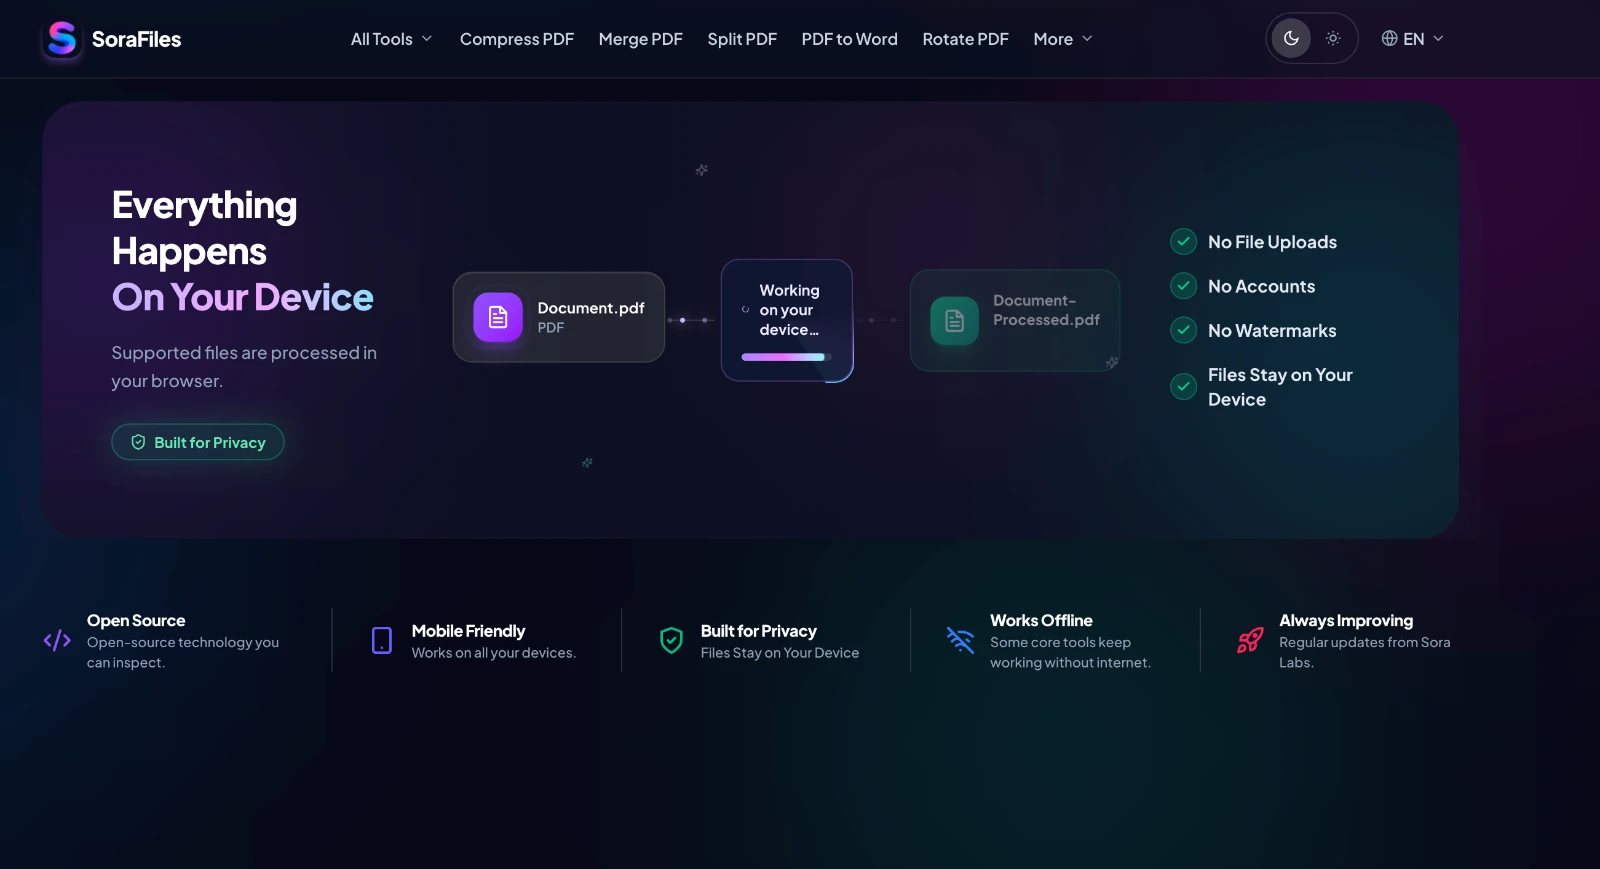Expand the All Tools dropdown

(x=392, y=39)
